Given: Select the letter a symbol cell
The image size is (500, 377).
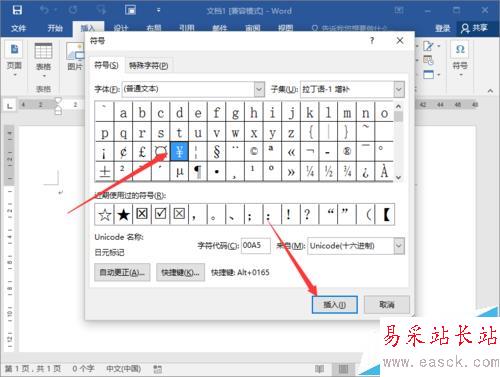Looking at the screenshot, I should click(x=123, y=113).
